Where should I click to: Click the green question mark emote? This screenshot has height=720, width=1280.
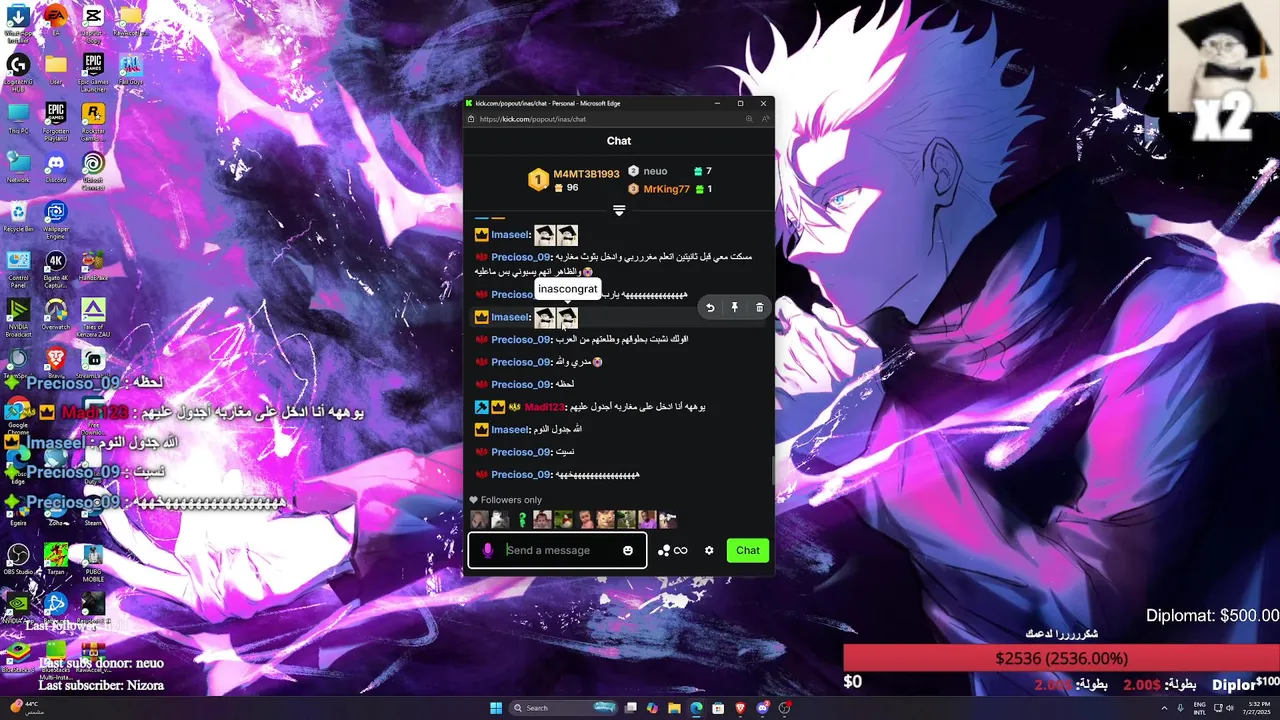click(x=521, y=519)
